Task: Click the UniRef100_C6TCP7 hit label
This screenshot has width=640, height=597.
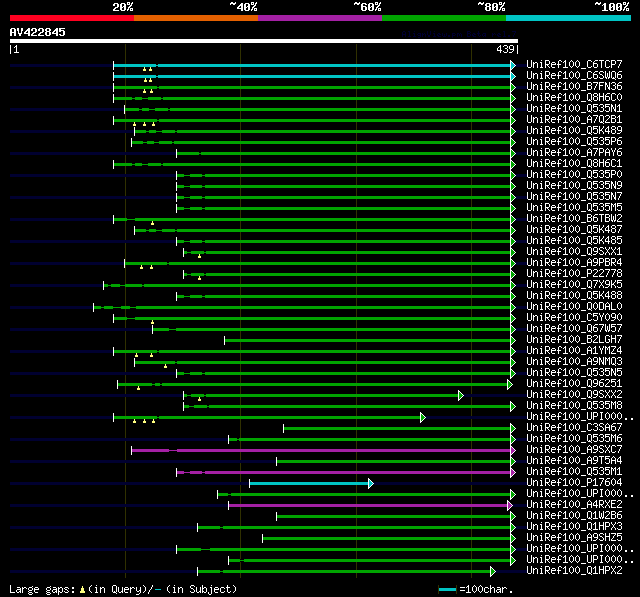Action: click(x=574, y=64)
